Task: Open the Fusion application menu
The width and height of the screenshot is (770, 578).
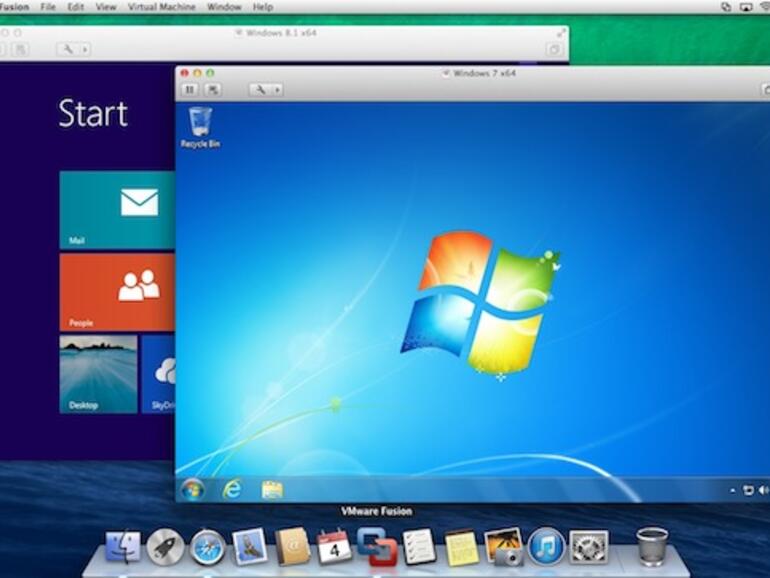Action: pyautogui.click(x=15, y=7)
